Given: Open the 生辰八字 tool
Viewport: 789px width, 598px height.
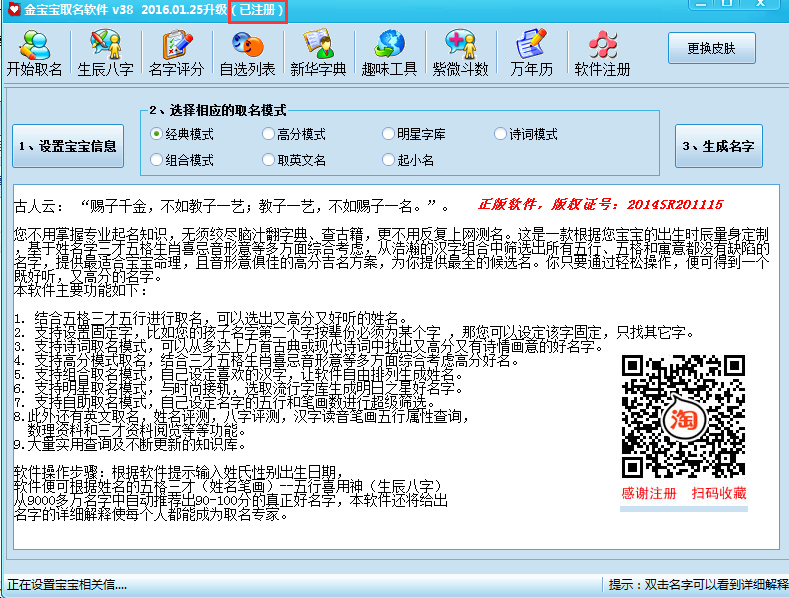Looking at the screenshot, I should pos(105,53).
